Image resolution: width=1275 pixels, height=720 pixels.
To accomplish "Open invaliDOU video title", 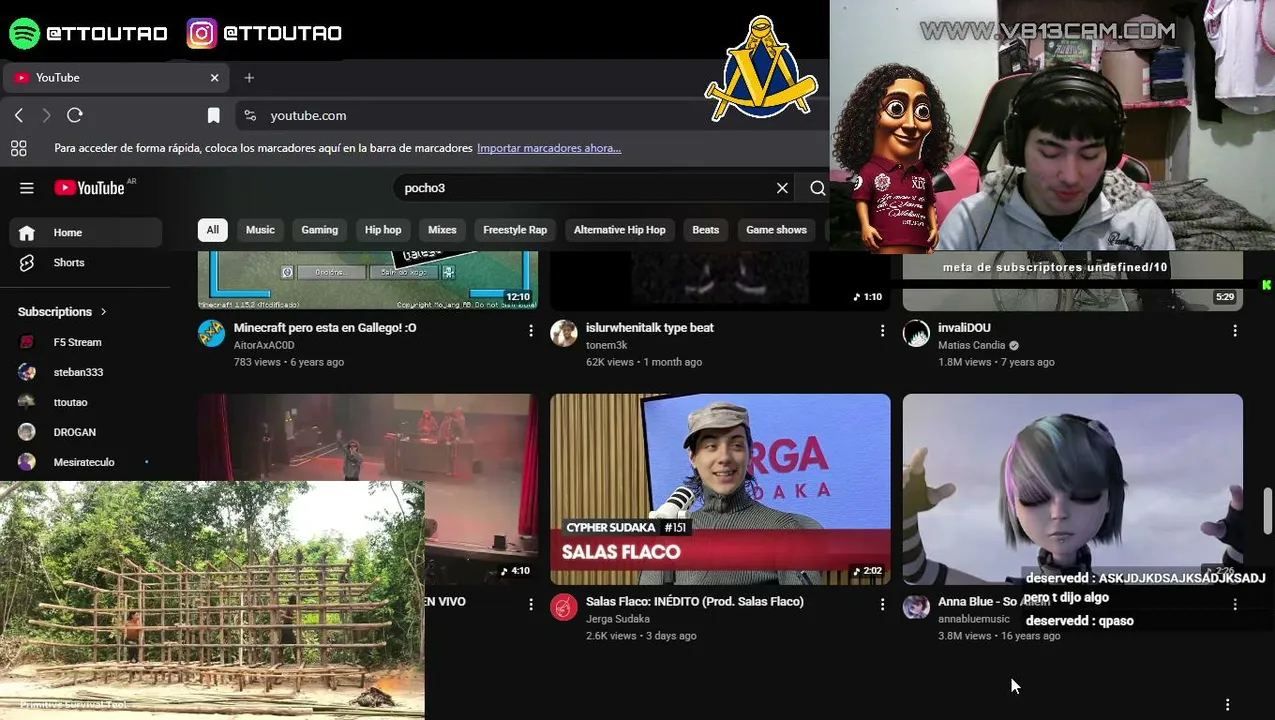I will pyautogui.click(x=964, y=328).
